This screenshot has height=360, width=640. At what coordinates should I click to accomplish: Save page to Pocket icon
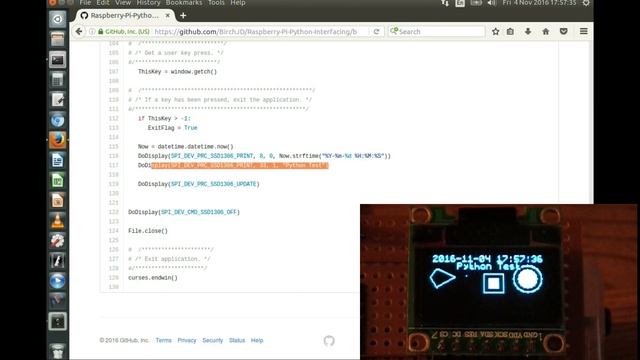pyautogui.click(x=564, y=31)
